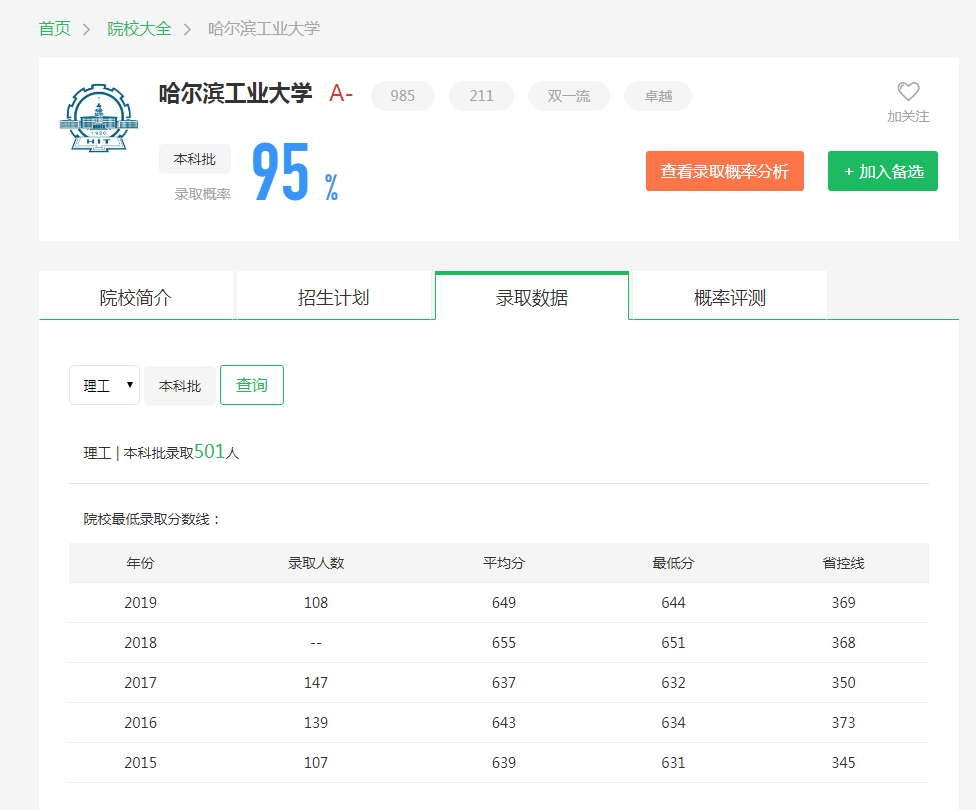
Task: Click the 501 enrolled count
Action: click(209, 451)
